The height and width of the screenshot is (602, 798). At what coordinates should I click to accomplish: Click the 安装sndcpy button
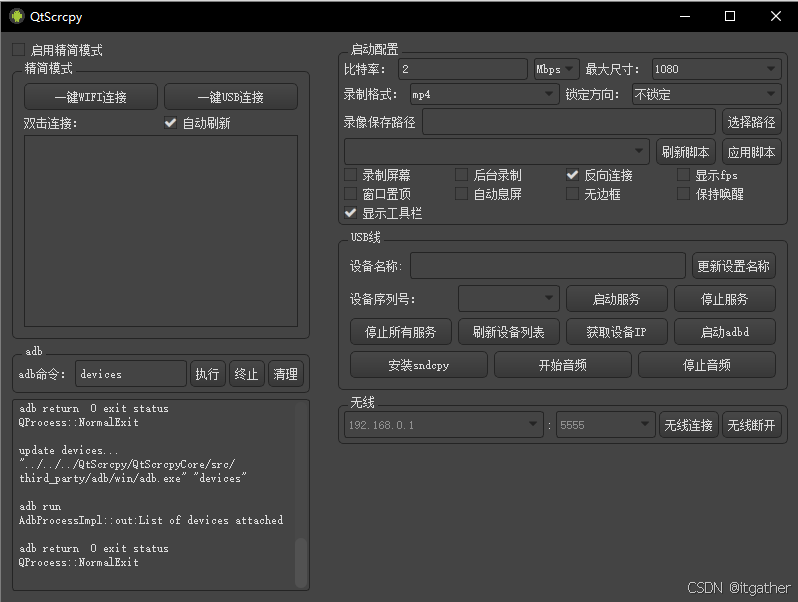(x=418, y=365)
